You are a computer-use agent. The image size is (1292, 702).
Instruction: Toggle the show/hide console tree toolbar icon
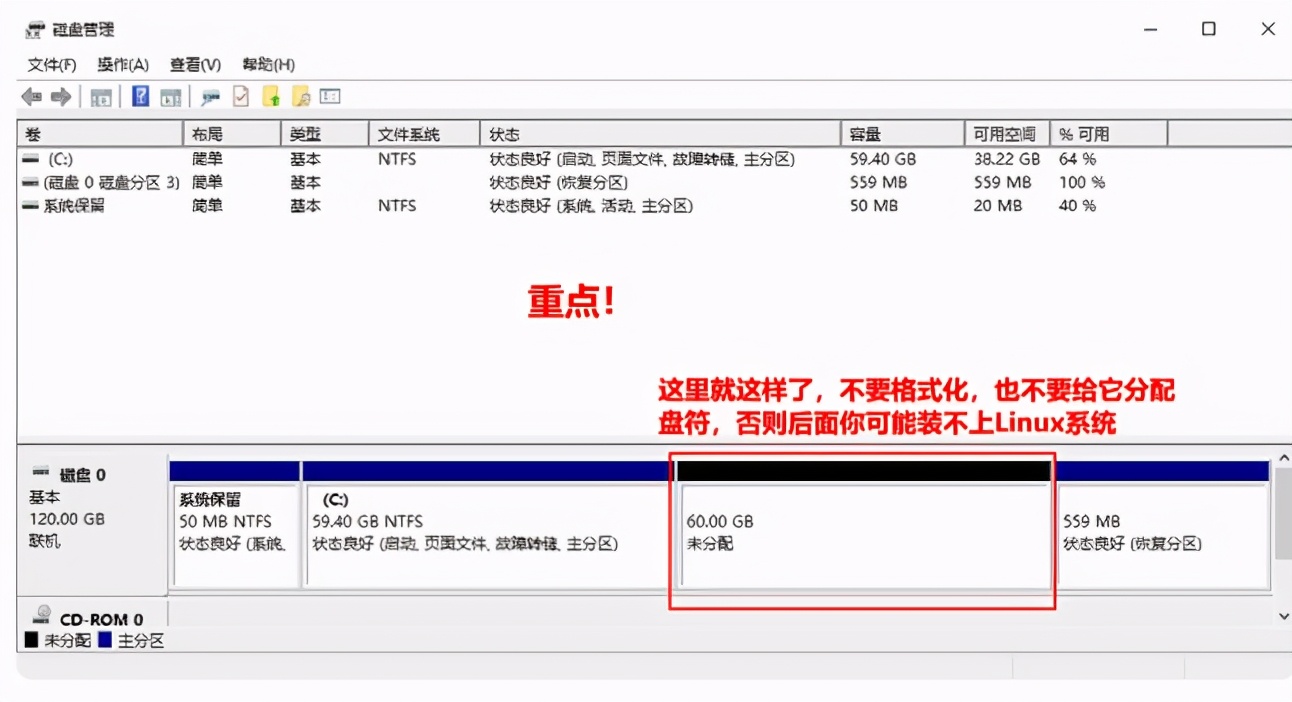click(x=103, y=96)
